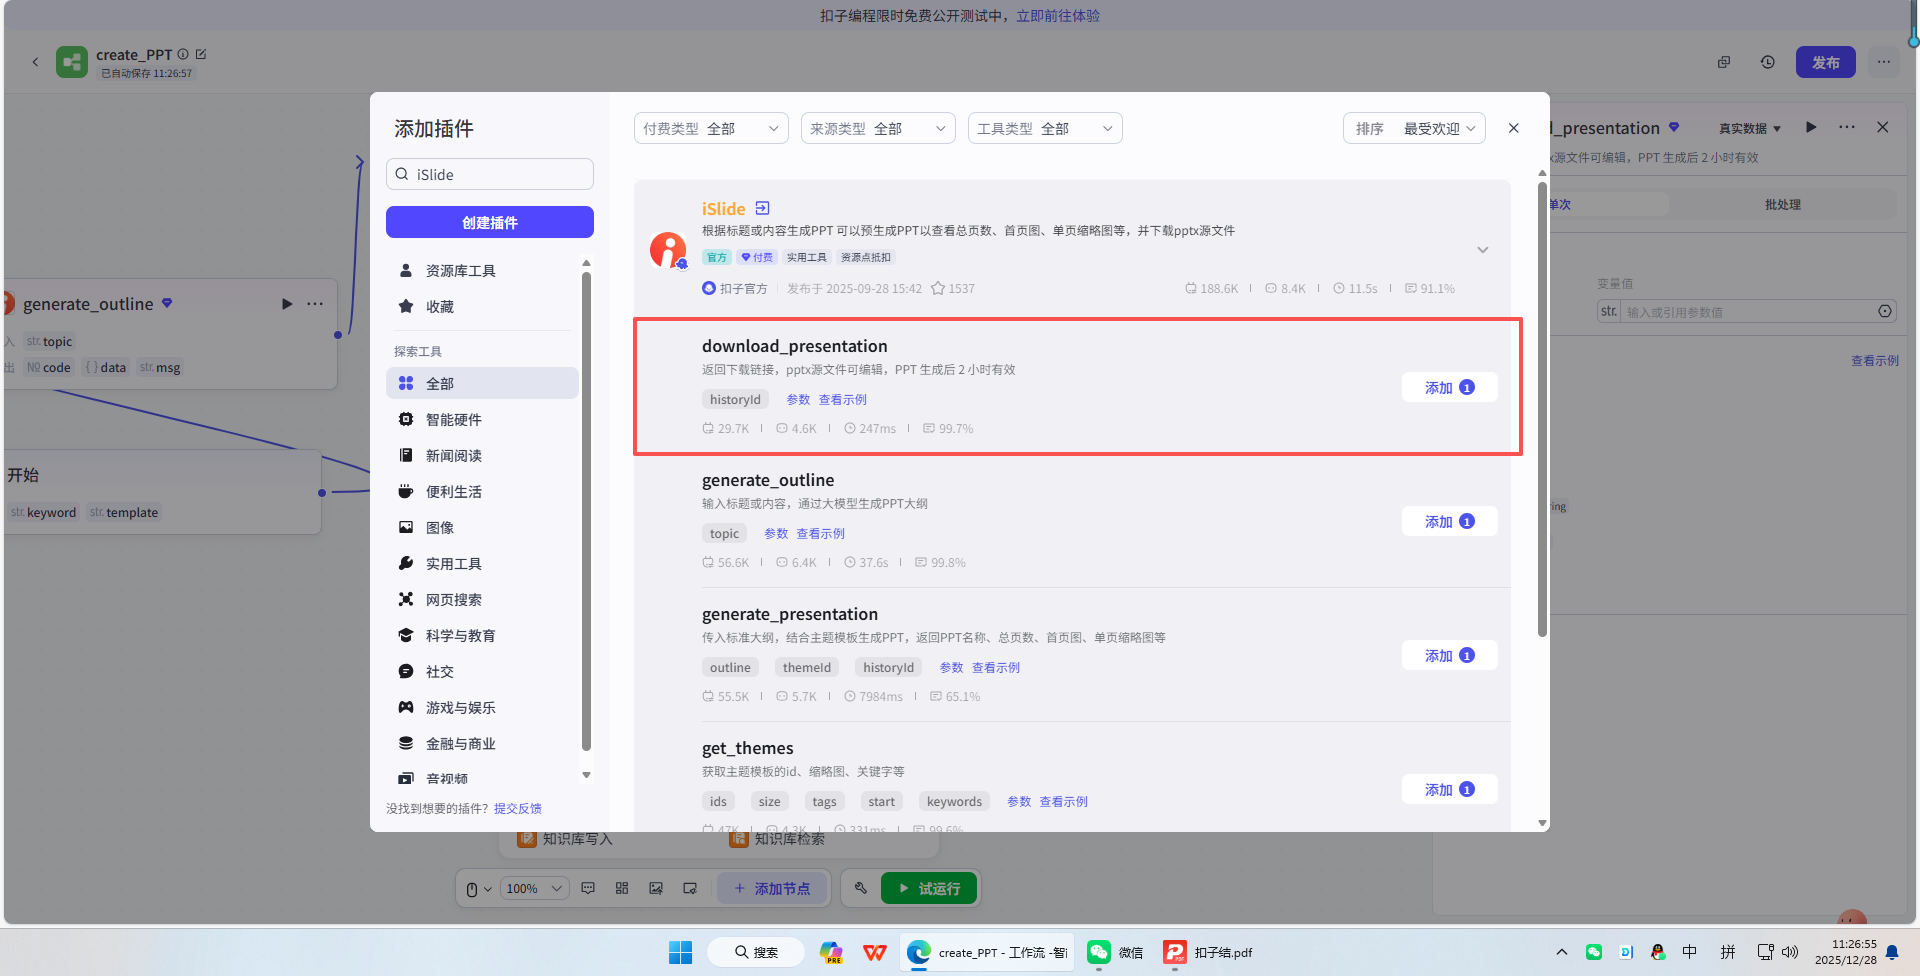Open the 微信 taskbar app
This screenshot has width=1920, height=976.
[1115, 952]
